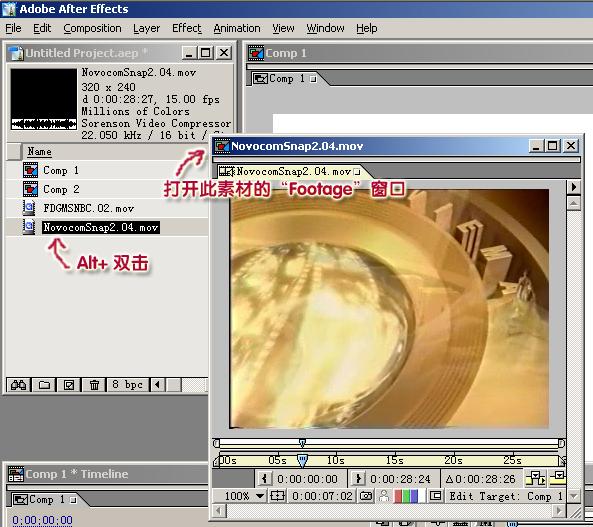This screenshot has width=593, height=527.
Task: Open the 100% magnification dropdown
Action: point(243,496)
